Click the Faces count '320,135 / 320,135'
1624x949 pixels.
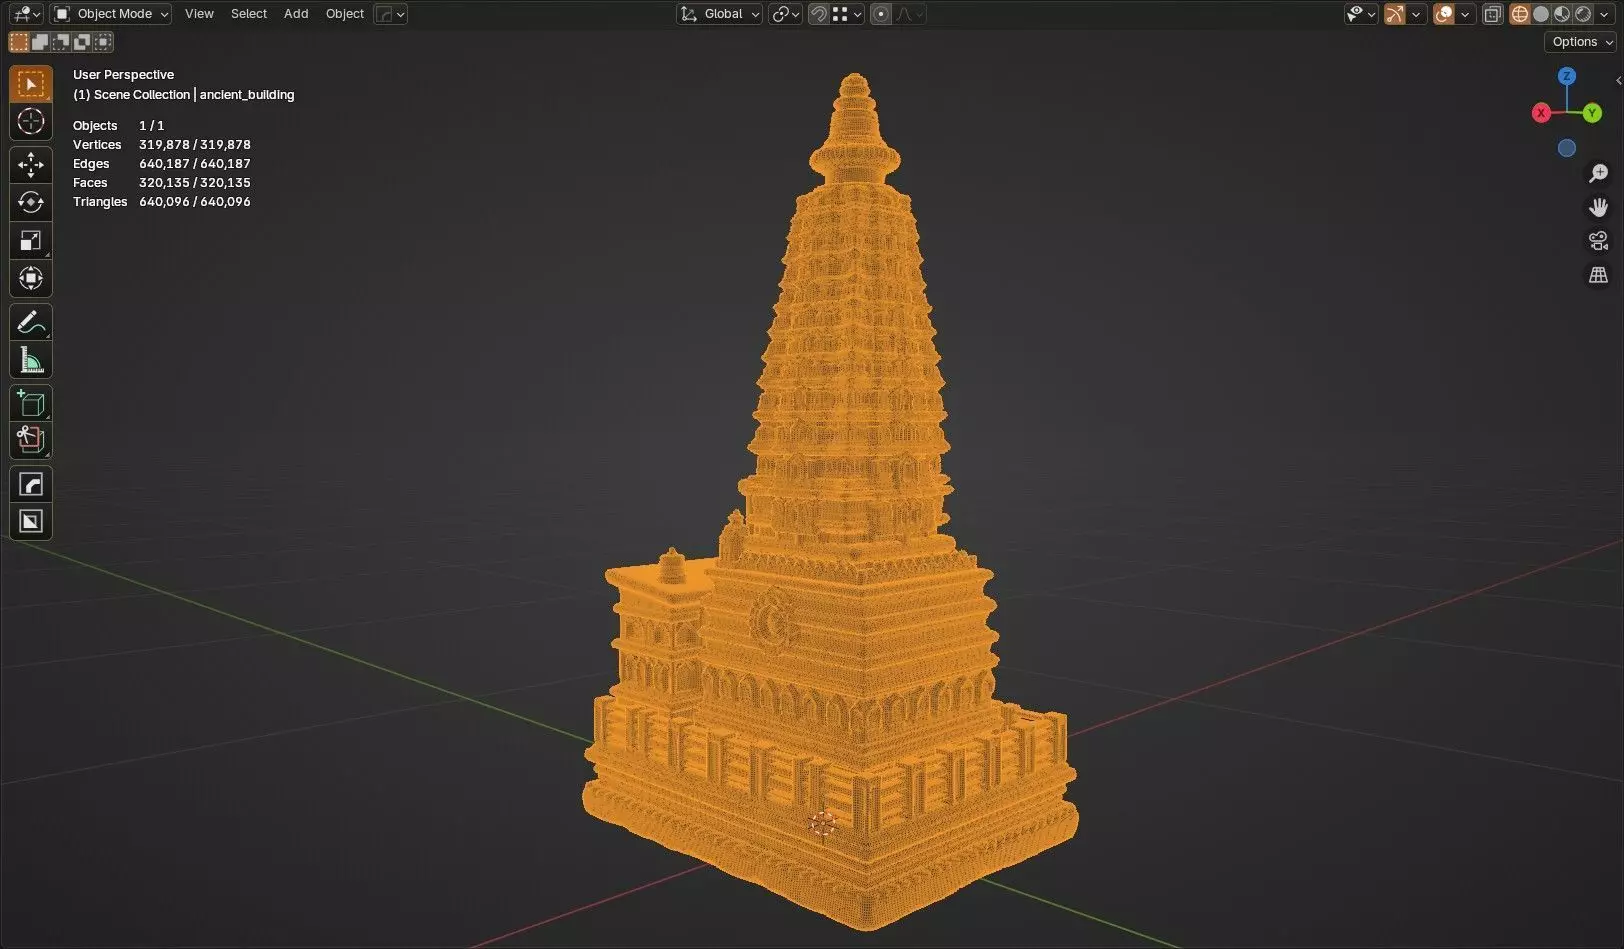[195, 182]
